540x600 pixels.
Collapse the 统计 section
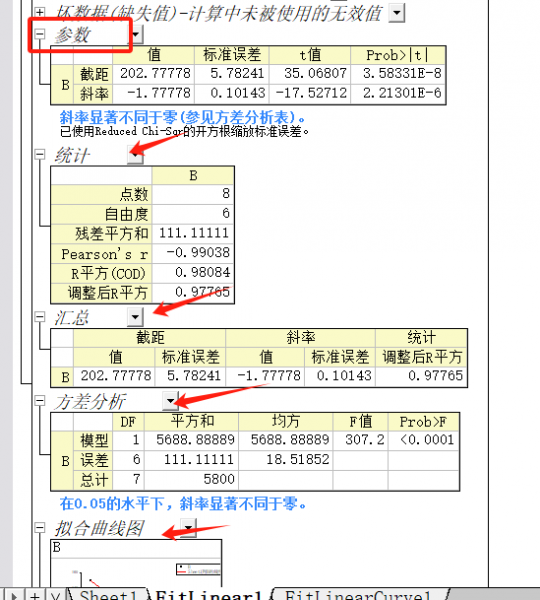tap(39, 154)
